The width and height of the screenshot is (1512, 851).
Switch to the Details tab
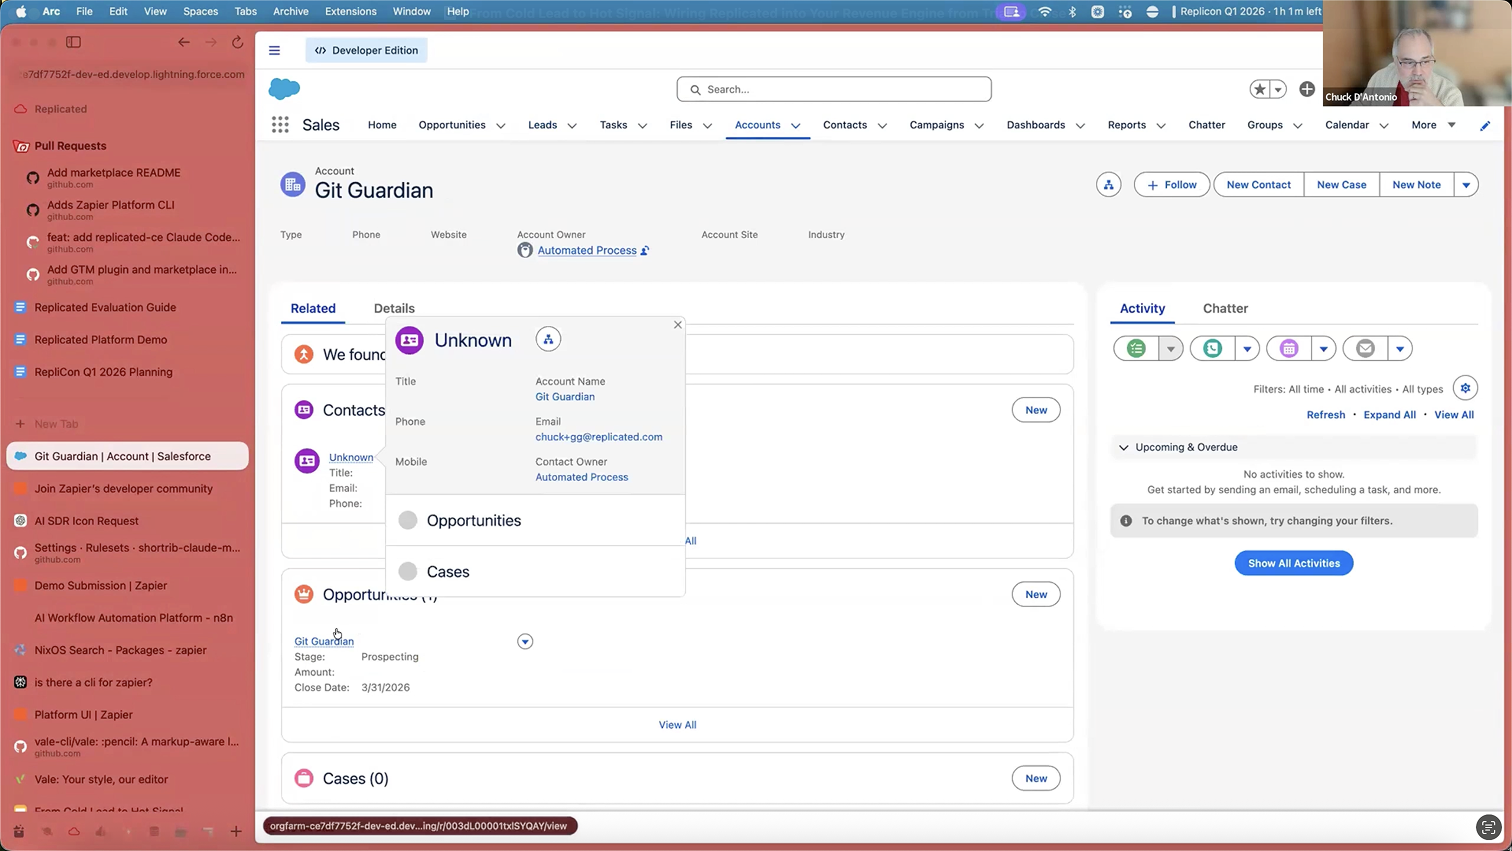click(x=394, y=308)
